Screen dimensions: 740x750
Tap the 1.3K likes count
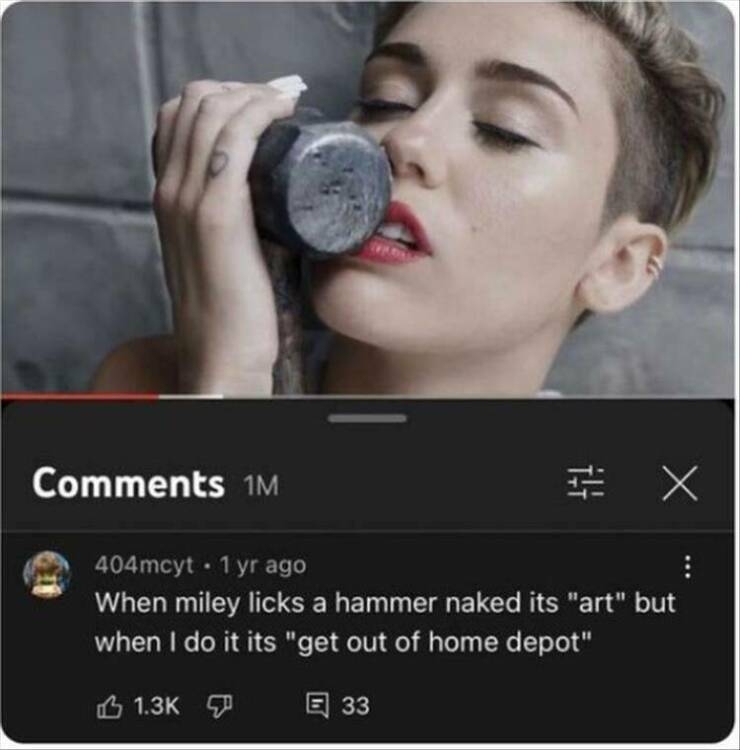(156, 706)
